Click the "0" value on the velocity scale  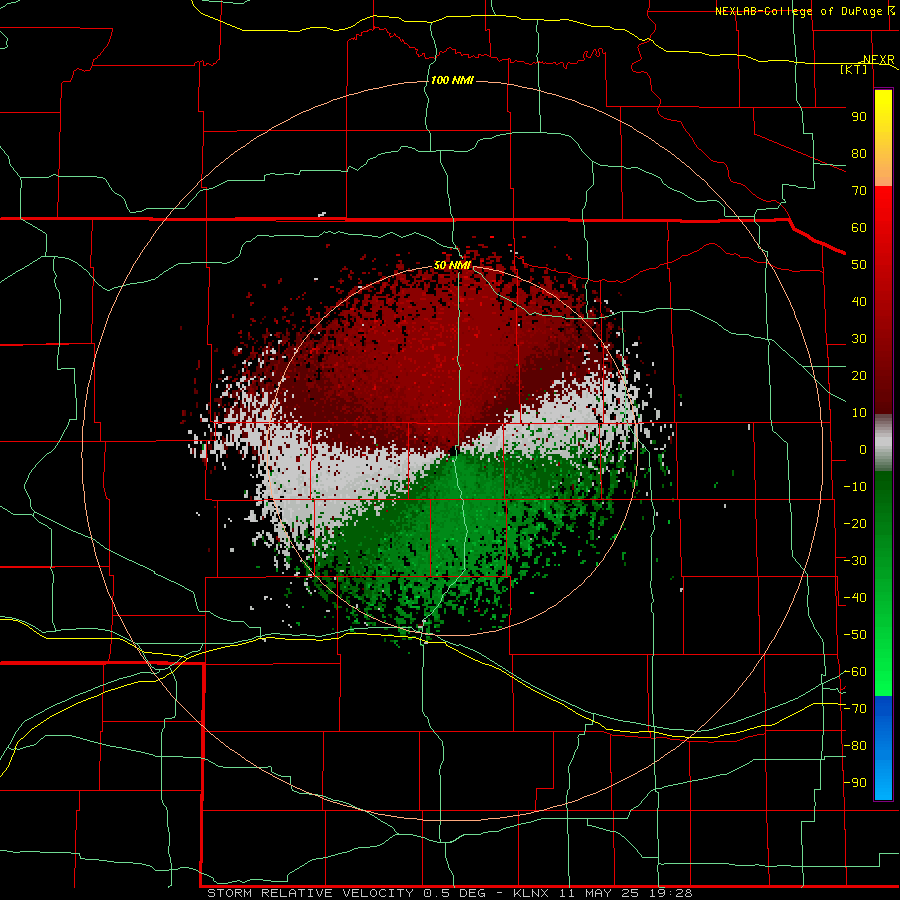[x=863, y=449]
